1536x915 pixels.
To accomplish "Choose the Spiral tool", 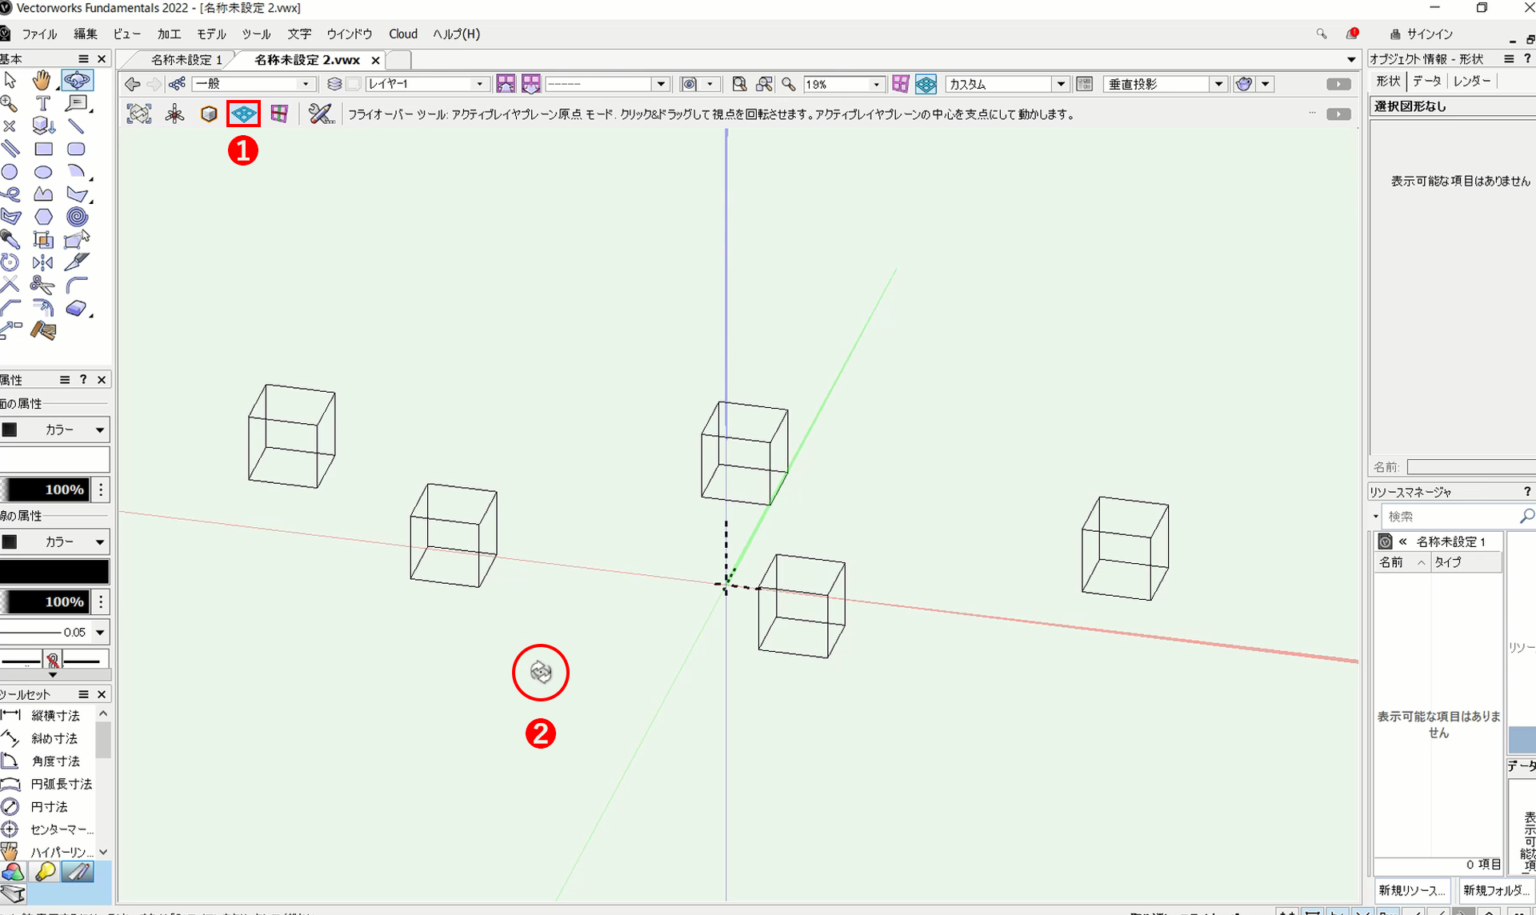I will coord(76,217).
